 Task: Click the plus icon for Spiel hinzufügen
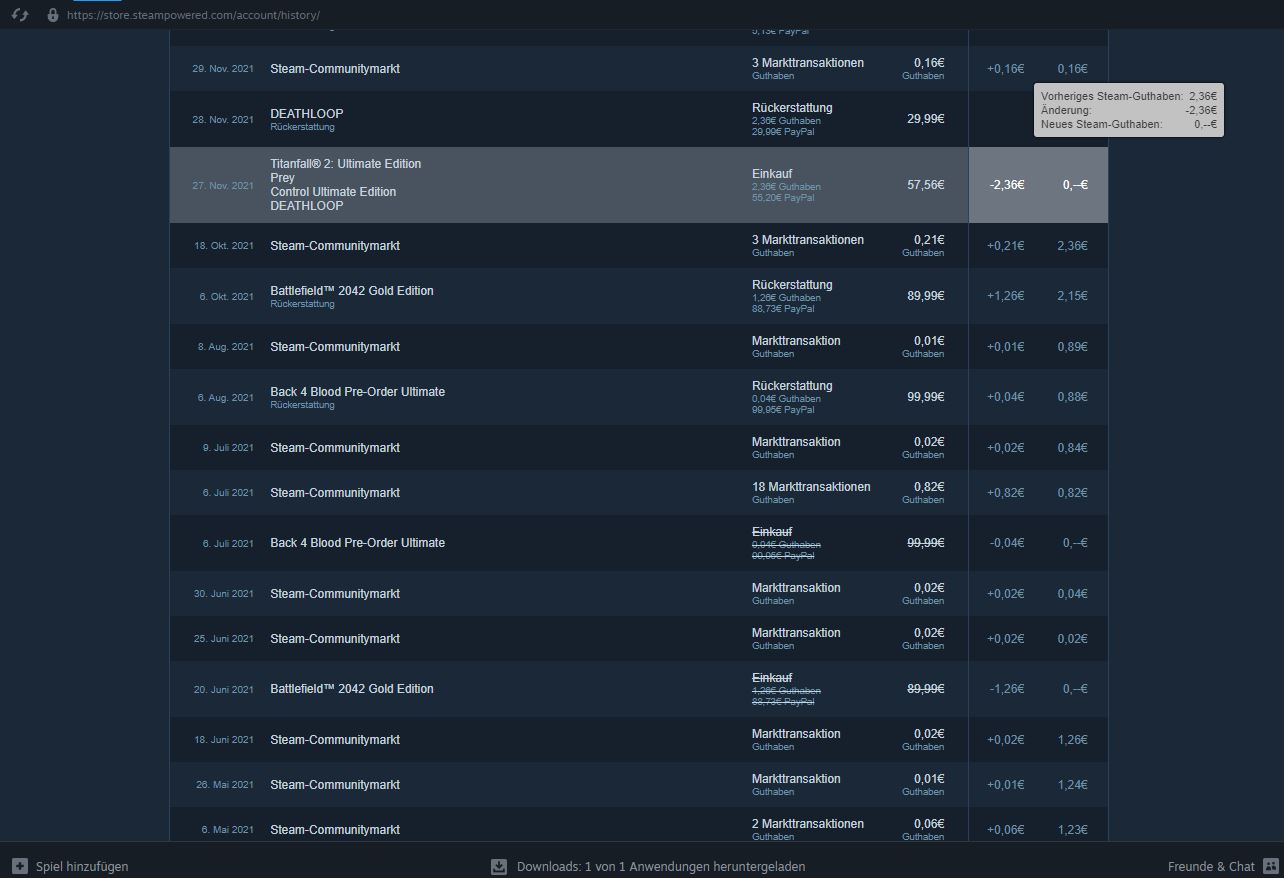pos(20,866)
